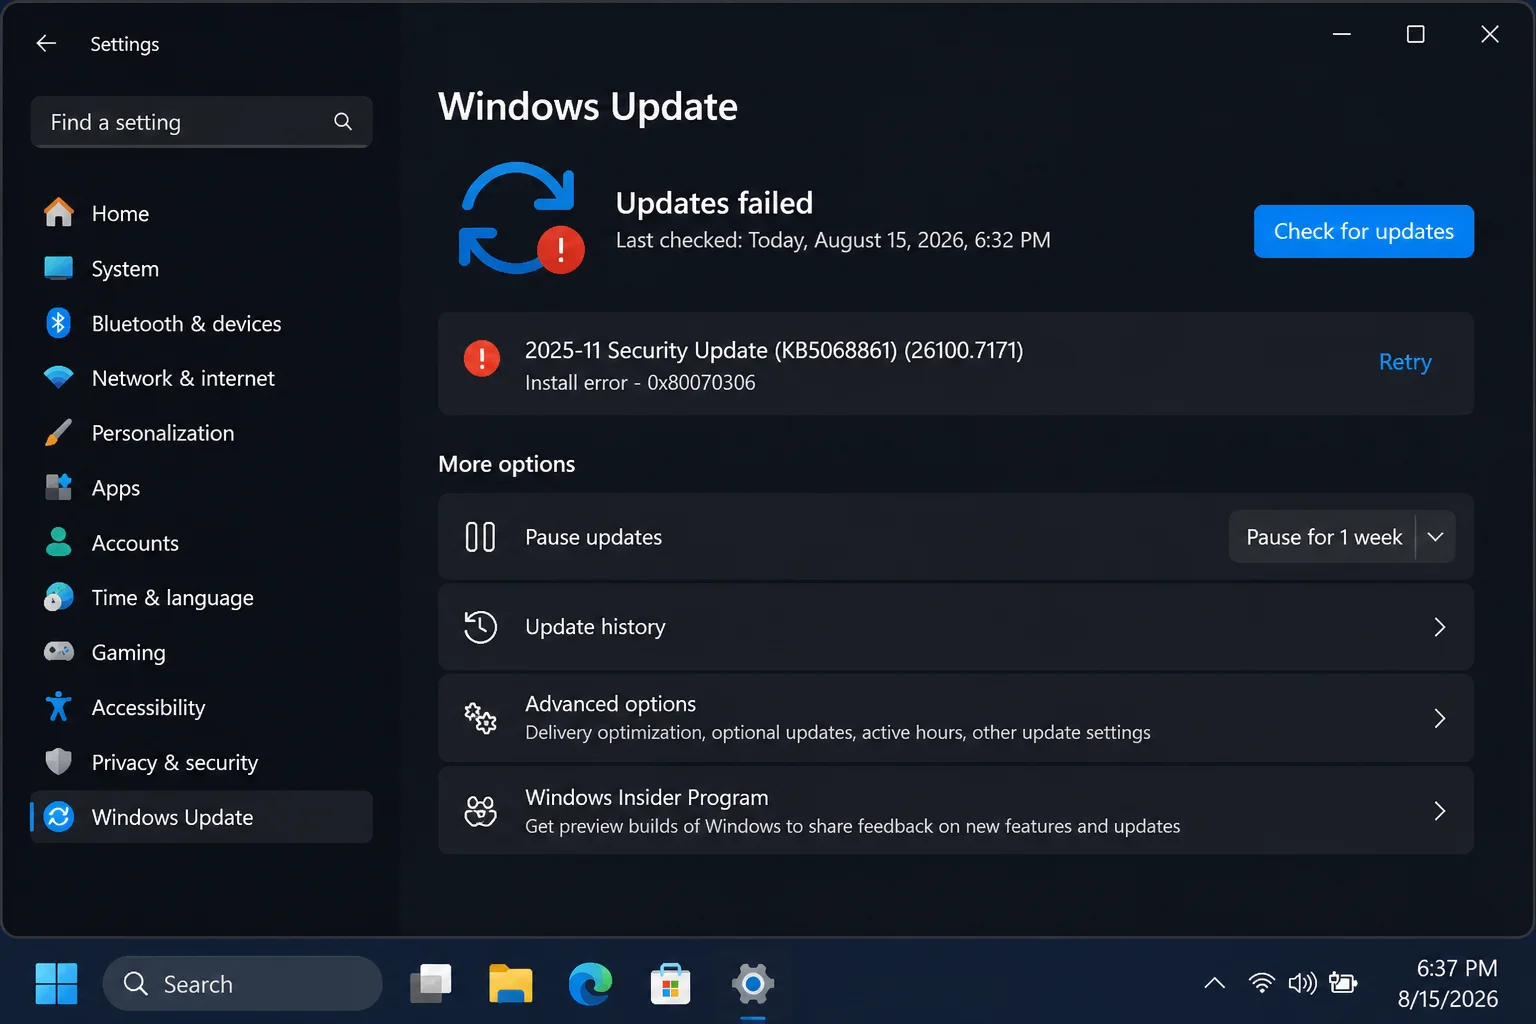Open Accessibility settings

[202, 707]
